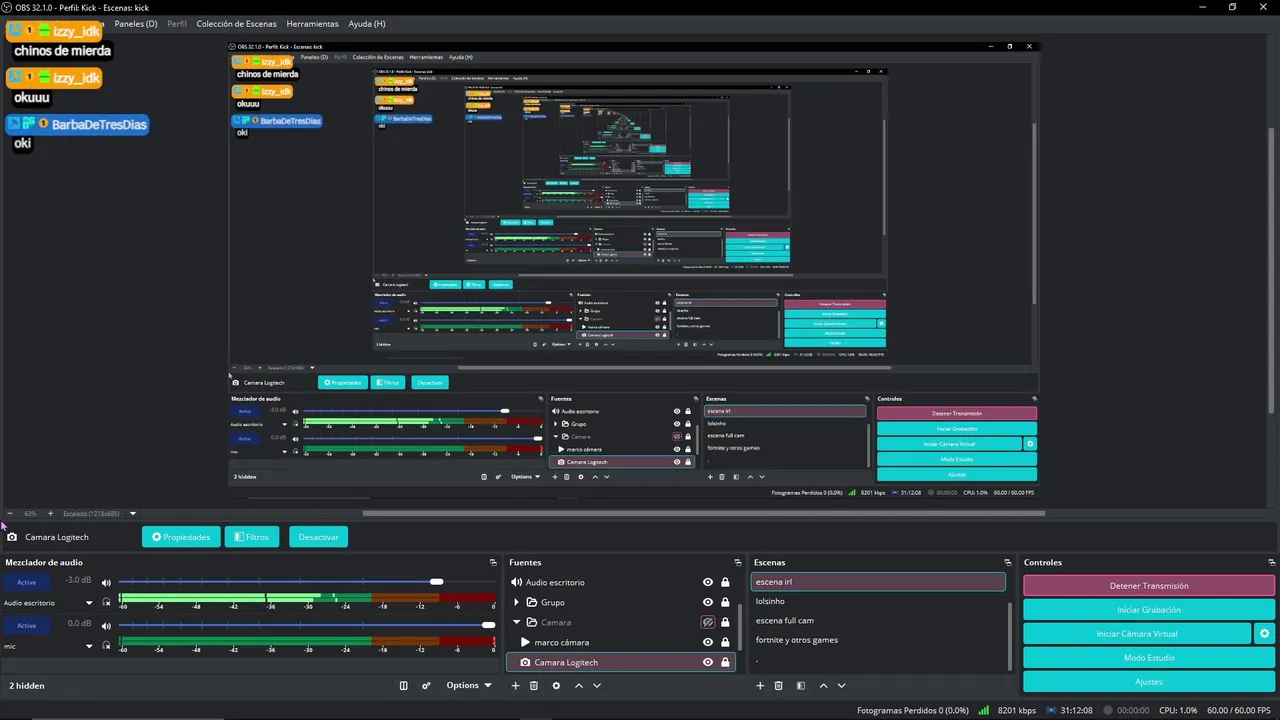Image resolution: width=1280 pixels, height=720 pixels.
Task: Open Propiedades for Camara Logitech
Action: (x=181, y=537)
